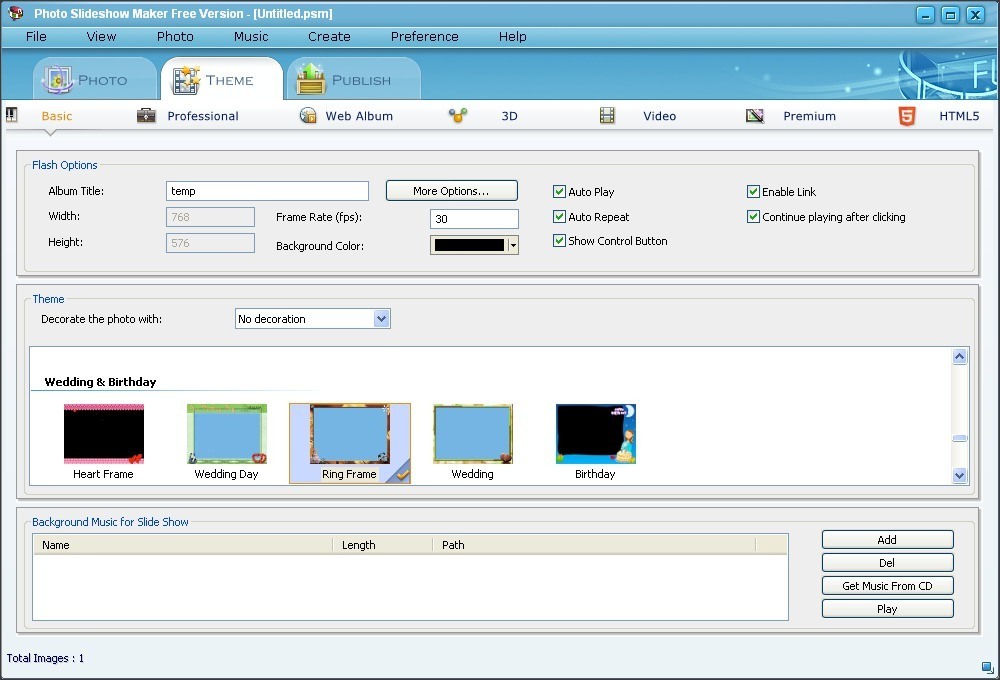Select the Professional briefcase icon
Viewport: 1000px width, 680px height.
coord(146,116)
